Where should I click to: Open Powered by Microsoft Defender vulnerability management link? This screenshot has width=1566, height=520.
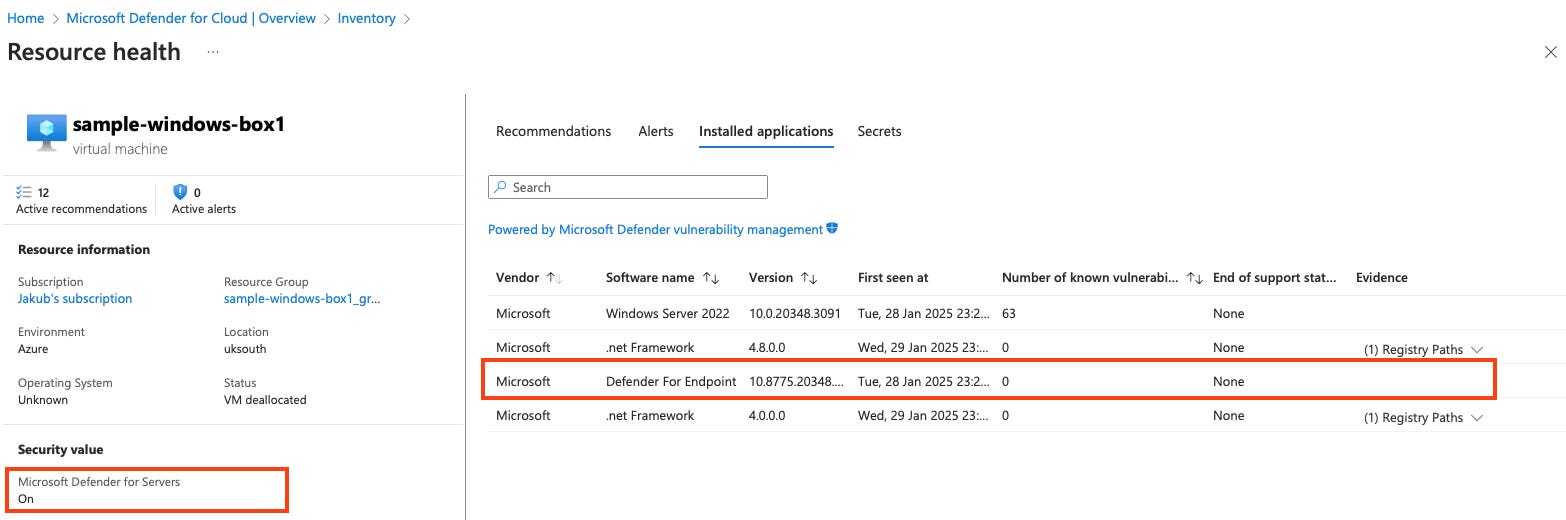[655, 229]
